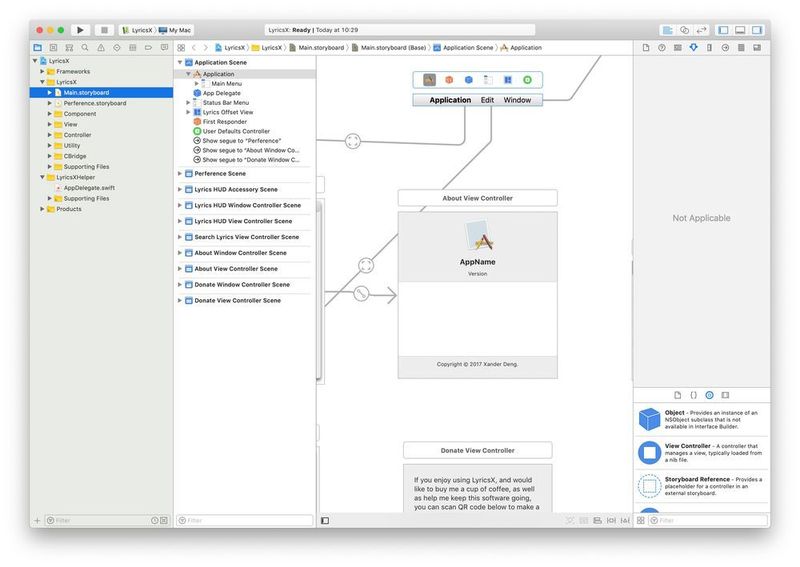Image resolution: width=800 pixels, height=567 pixels.
Task: Collapse the LyricsX project root
Action: tap(35, 61)
